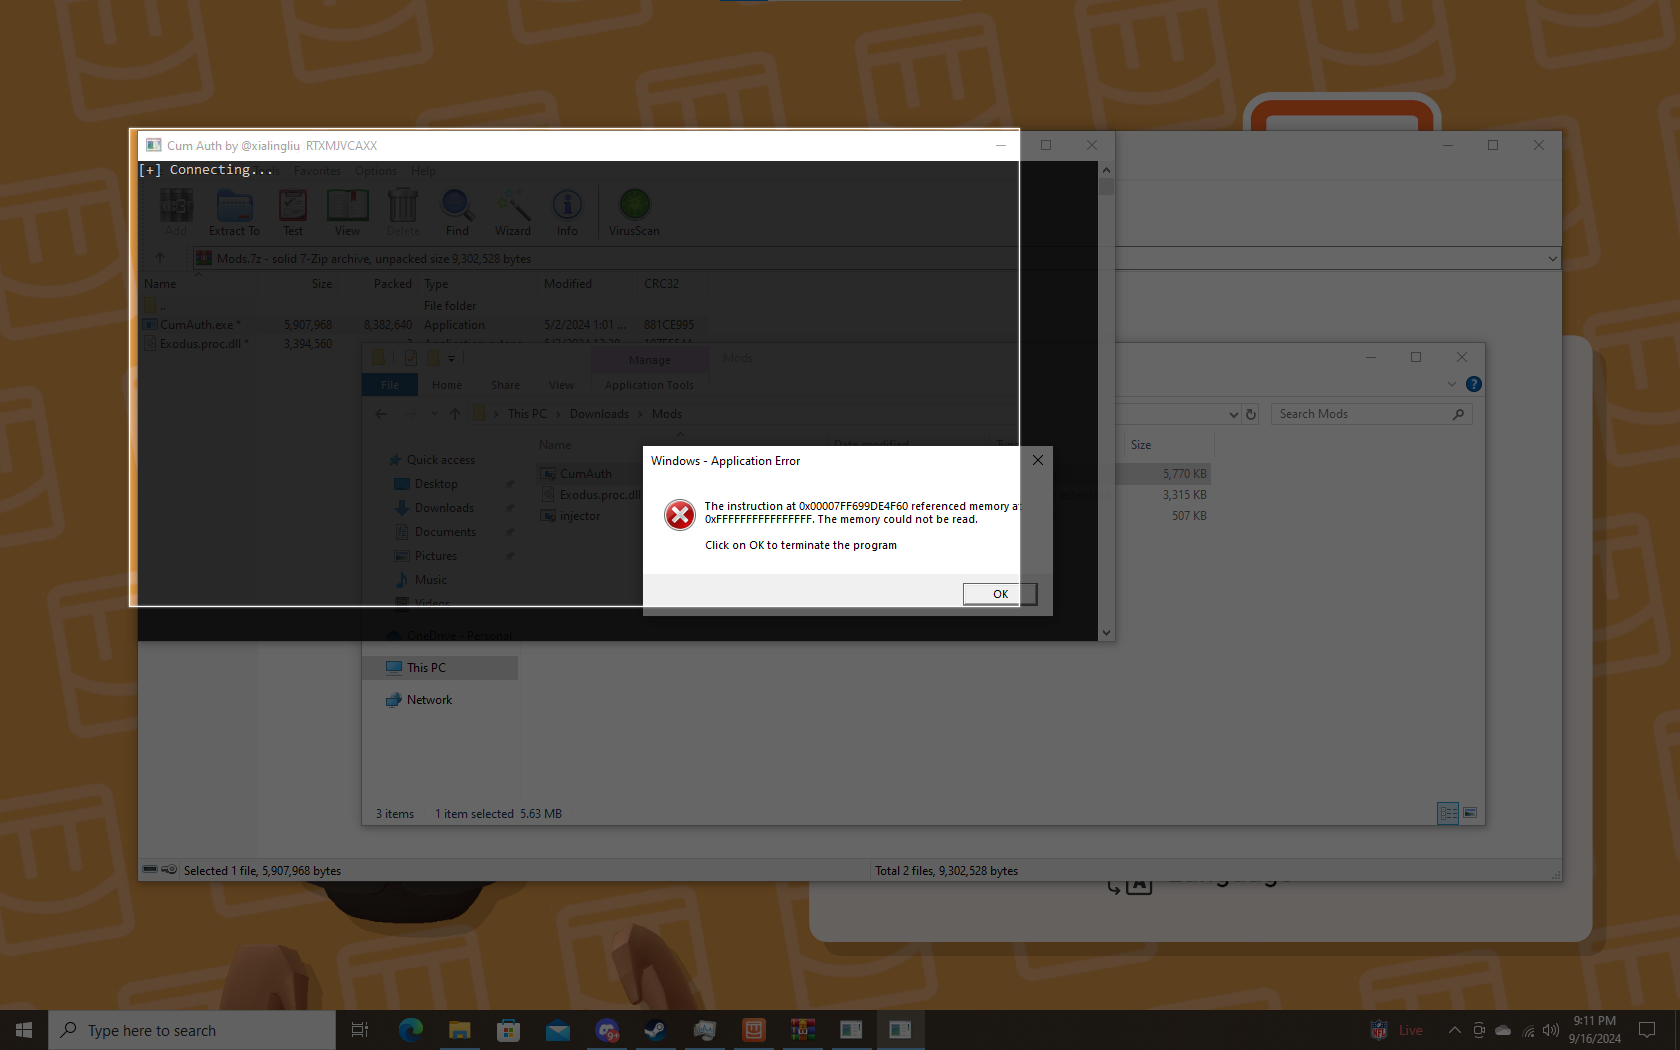Select Documents in Explorer sidebar
This screenshot has height=1050, width=1680.
(x=445, y=532)
